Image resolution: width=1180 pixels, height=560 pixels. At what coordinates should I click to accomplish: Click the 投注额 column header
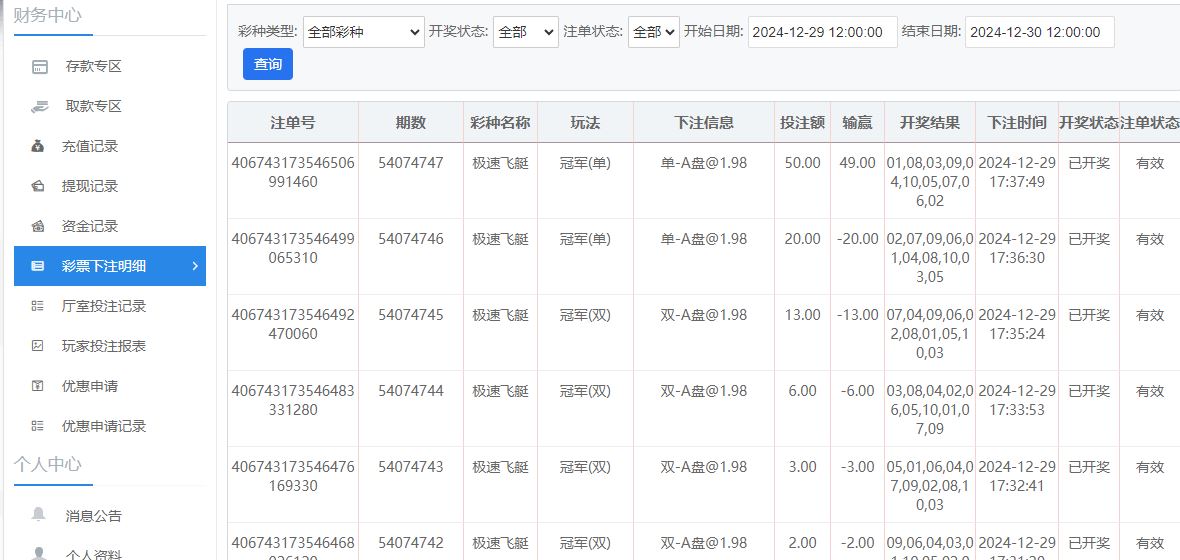pyautogui.click(x=802, y=123)
